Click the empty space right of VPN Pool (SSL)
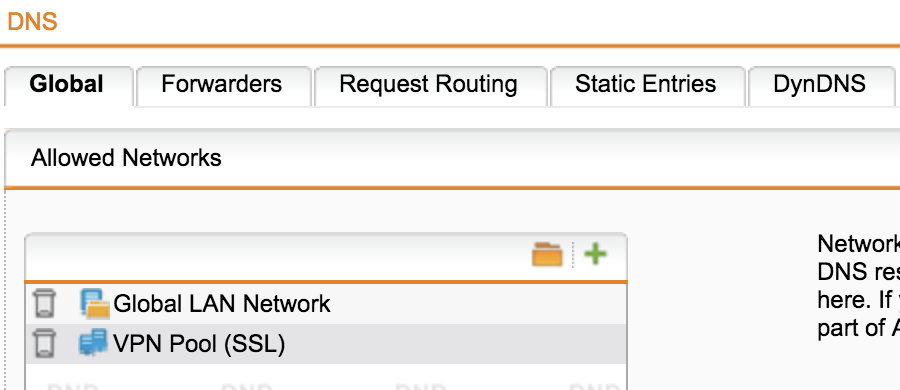 click(455, 344)
